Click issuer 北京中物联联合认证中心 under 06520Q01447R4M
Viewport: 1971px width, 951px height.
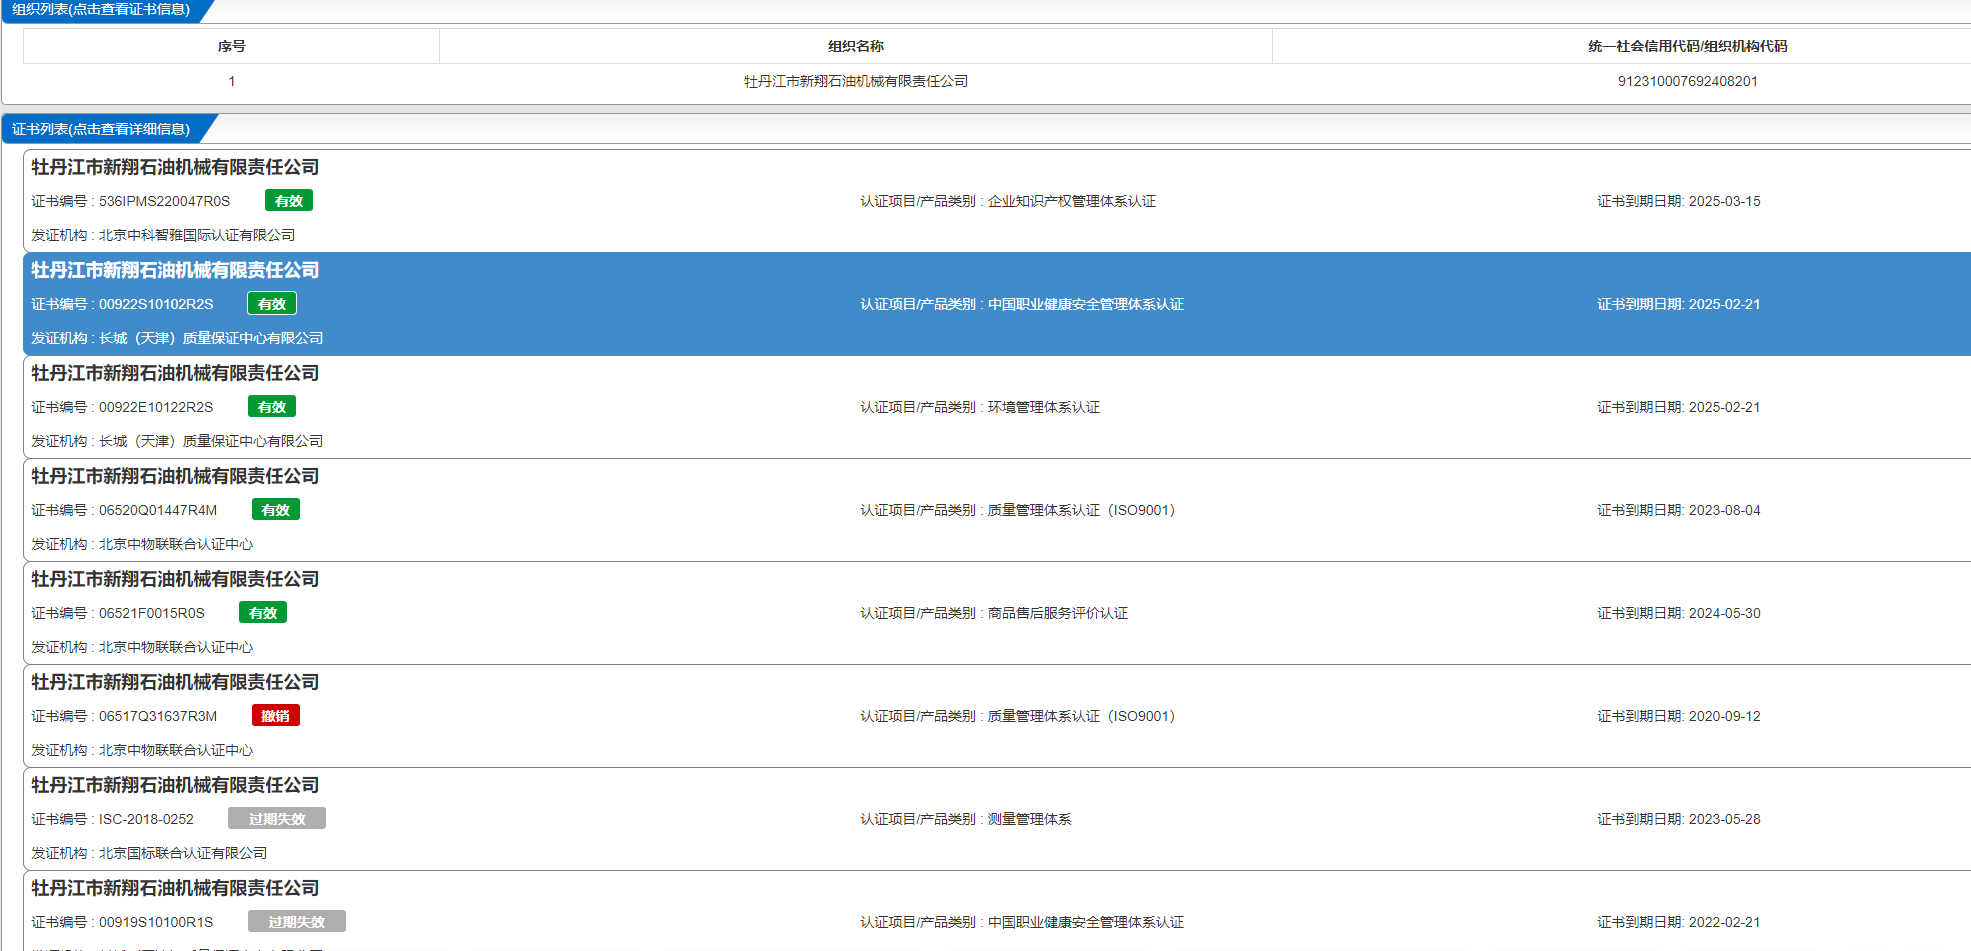[176, 544]
